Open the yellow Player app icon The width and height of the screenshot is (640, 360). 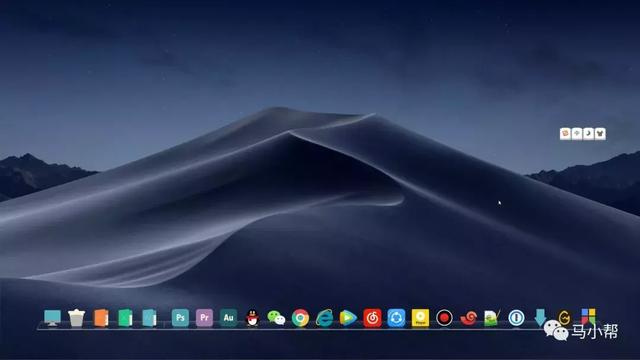click(420, 318)
